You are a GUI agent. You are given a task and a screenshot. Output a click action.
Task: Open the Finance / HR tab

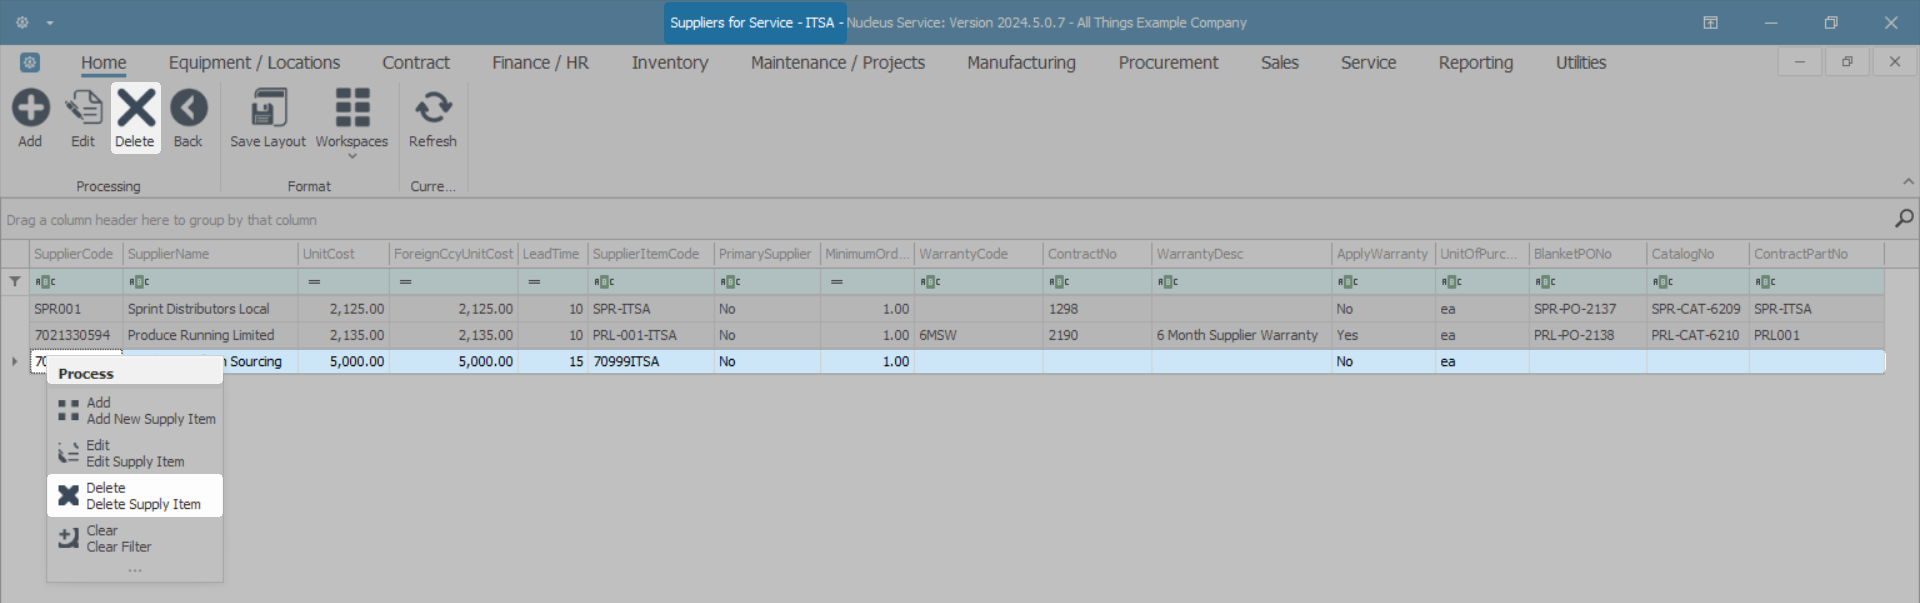pos(540,62)
